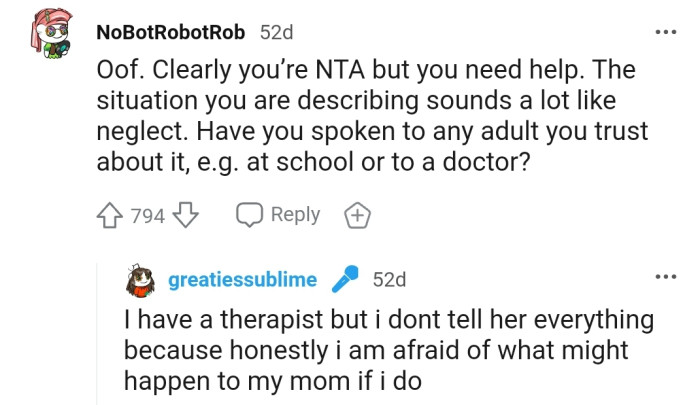This screenshot has width=700, height=405.
Task: Click 52d timestamp beside greatiessublime
Action: point(389,280)
